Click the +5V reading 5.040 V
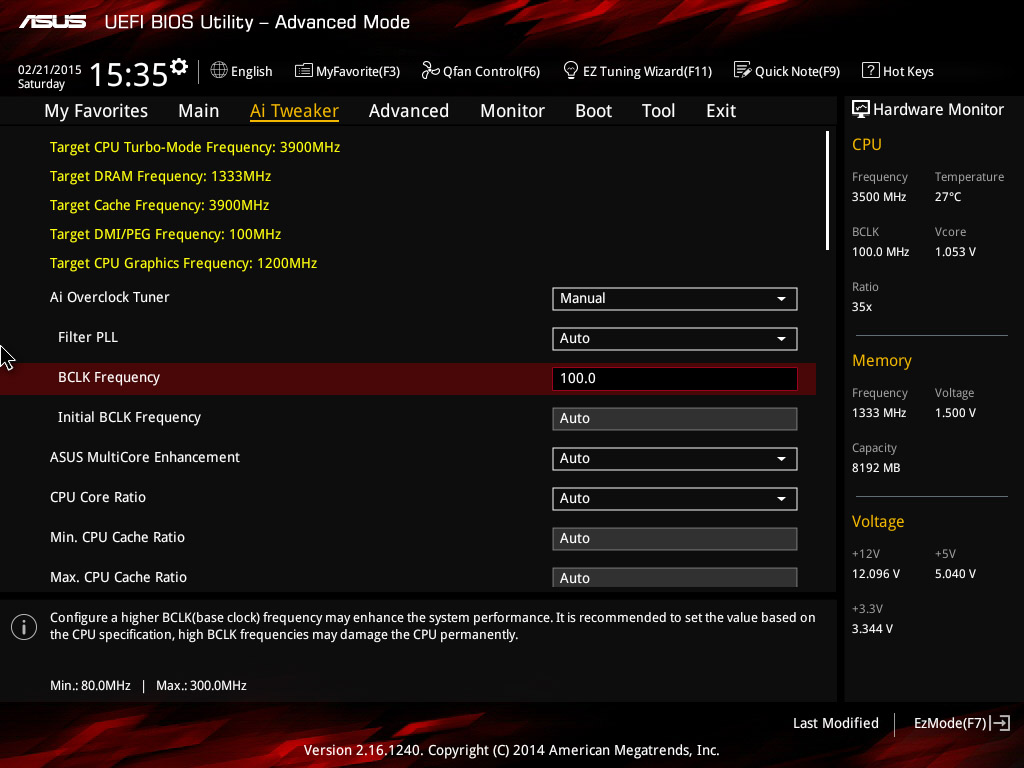The image size is (1024, 768). tap(955, 573)
